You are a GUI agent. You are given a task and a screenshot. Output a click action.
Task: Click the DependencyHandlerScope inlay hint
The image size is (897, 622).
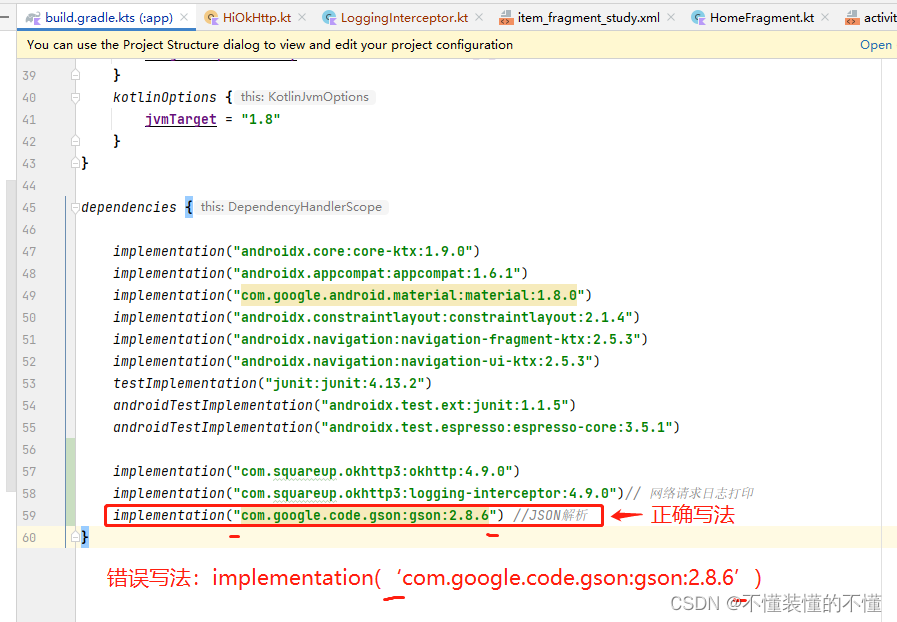tap(291, 207)
